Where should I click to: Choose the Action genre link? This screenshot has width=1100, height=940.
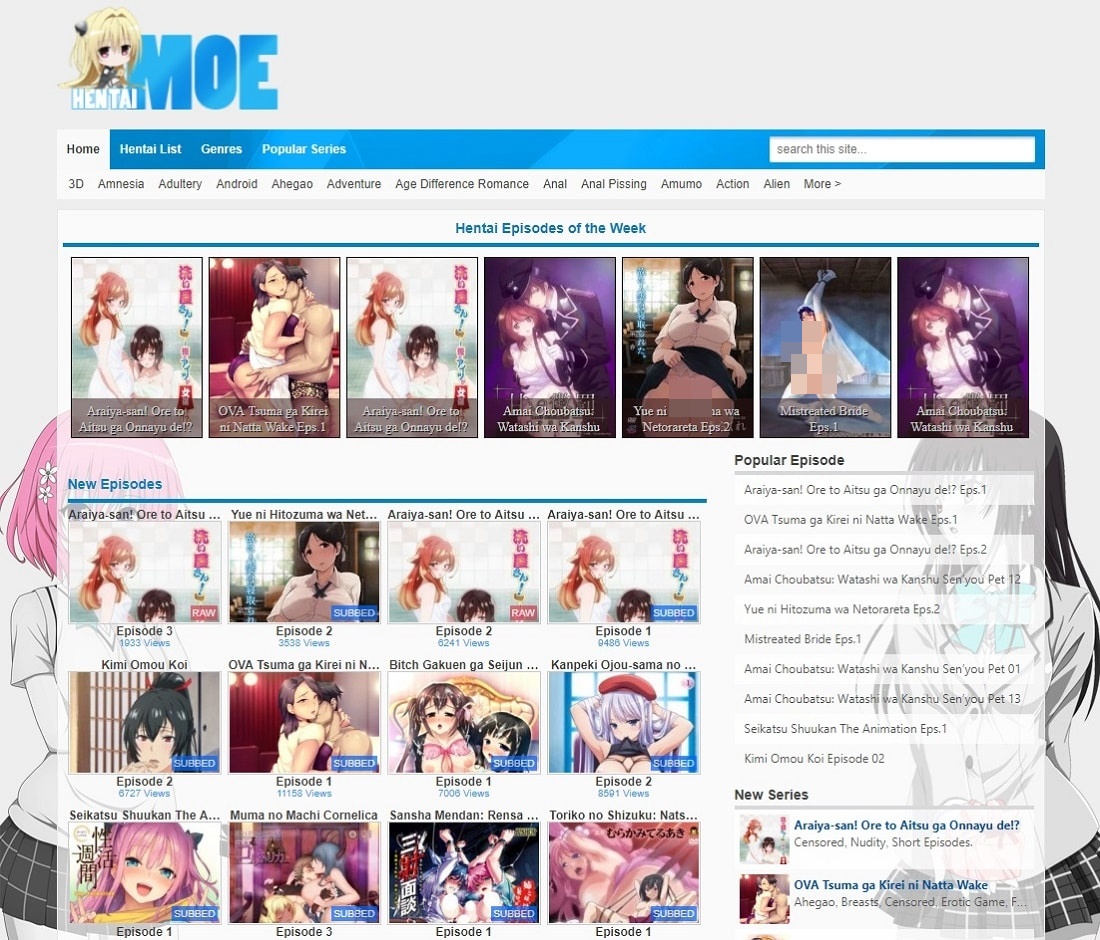tap(732, 184)
